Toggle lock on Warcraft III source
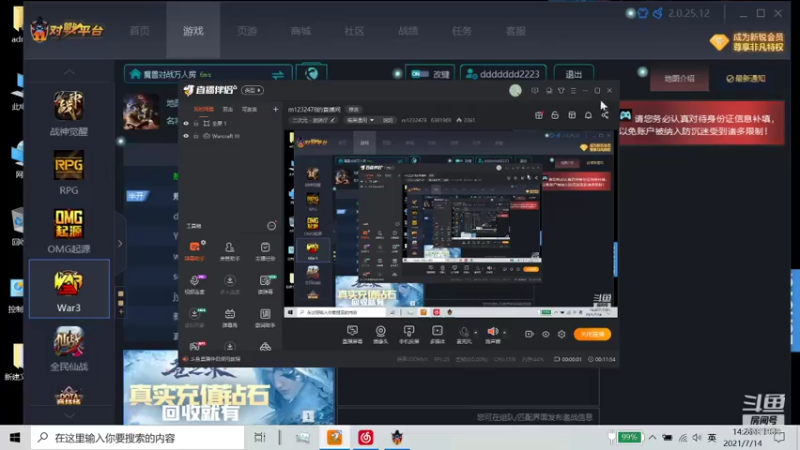This screenshot has height=450, width=800. click(196, 136)
